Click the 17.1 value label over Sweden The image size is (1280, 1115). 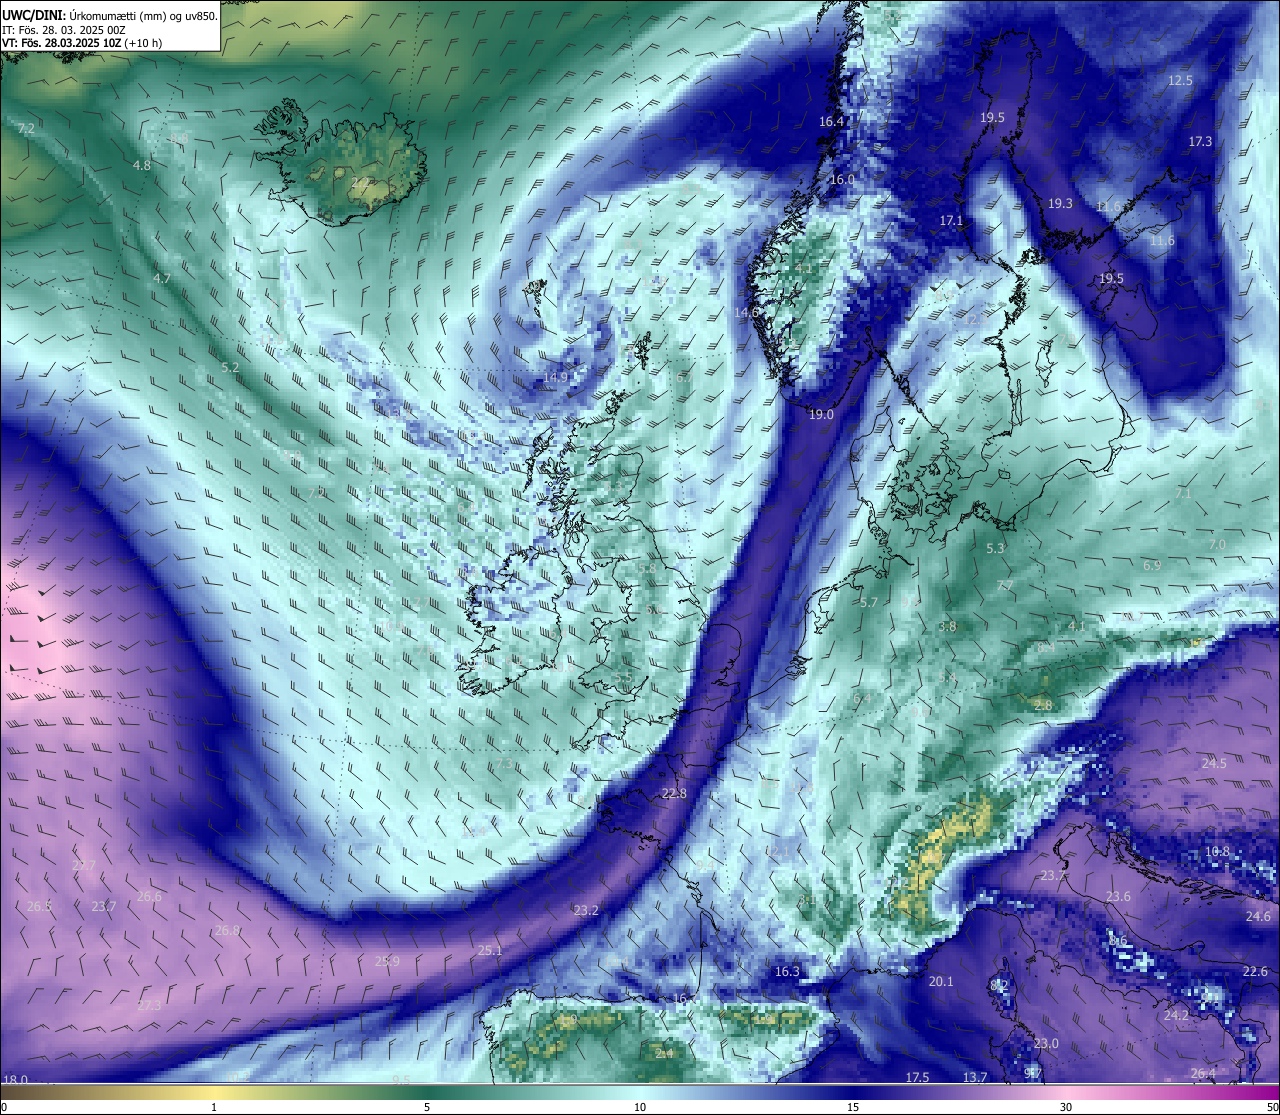(x=951, y=221)
